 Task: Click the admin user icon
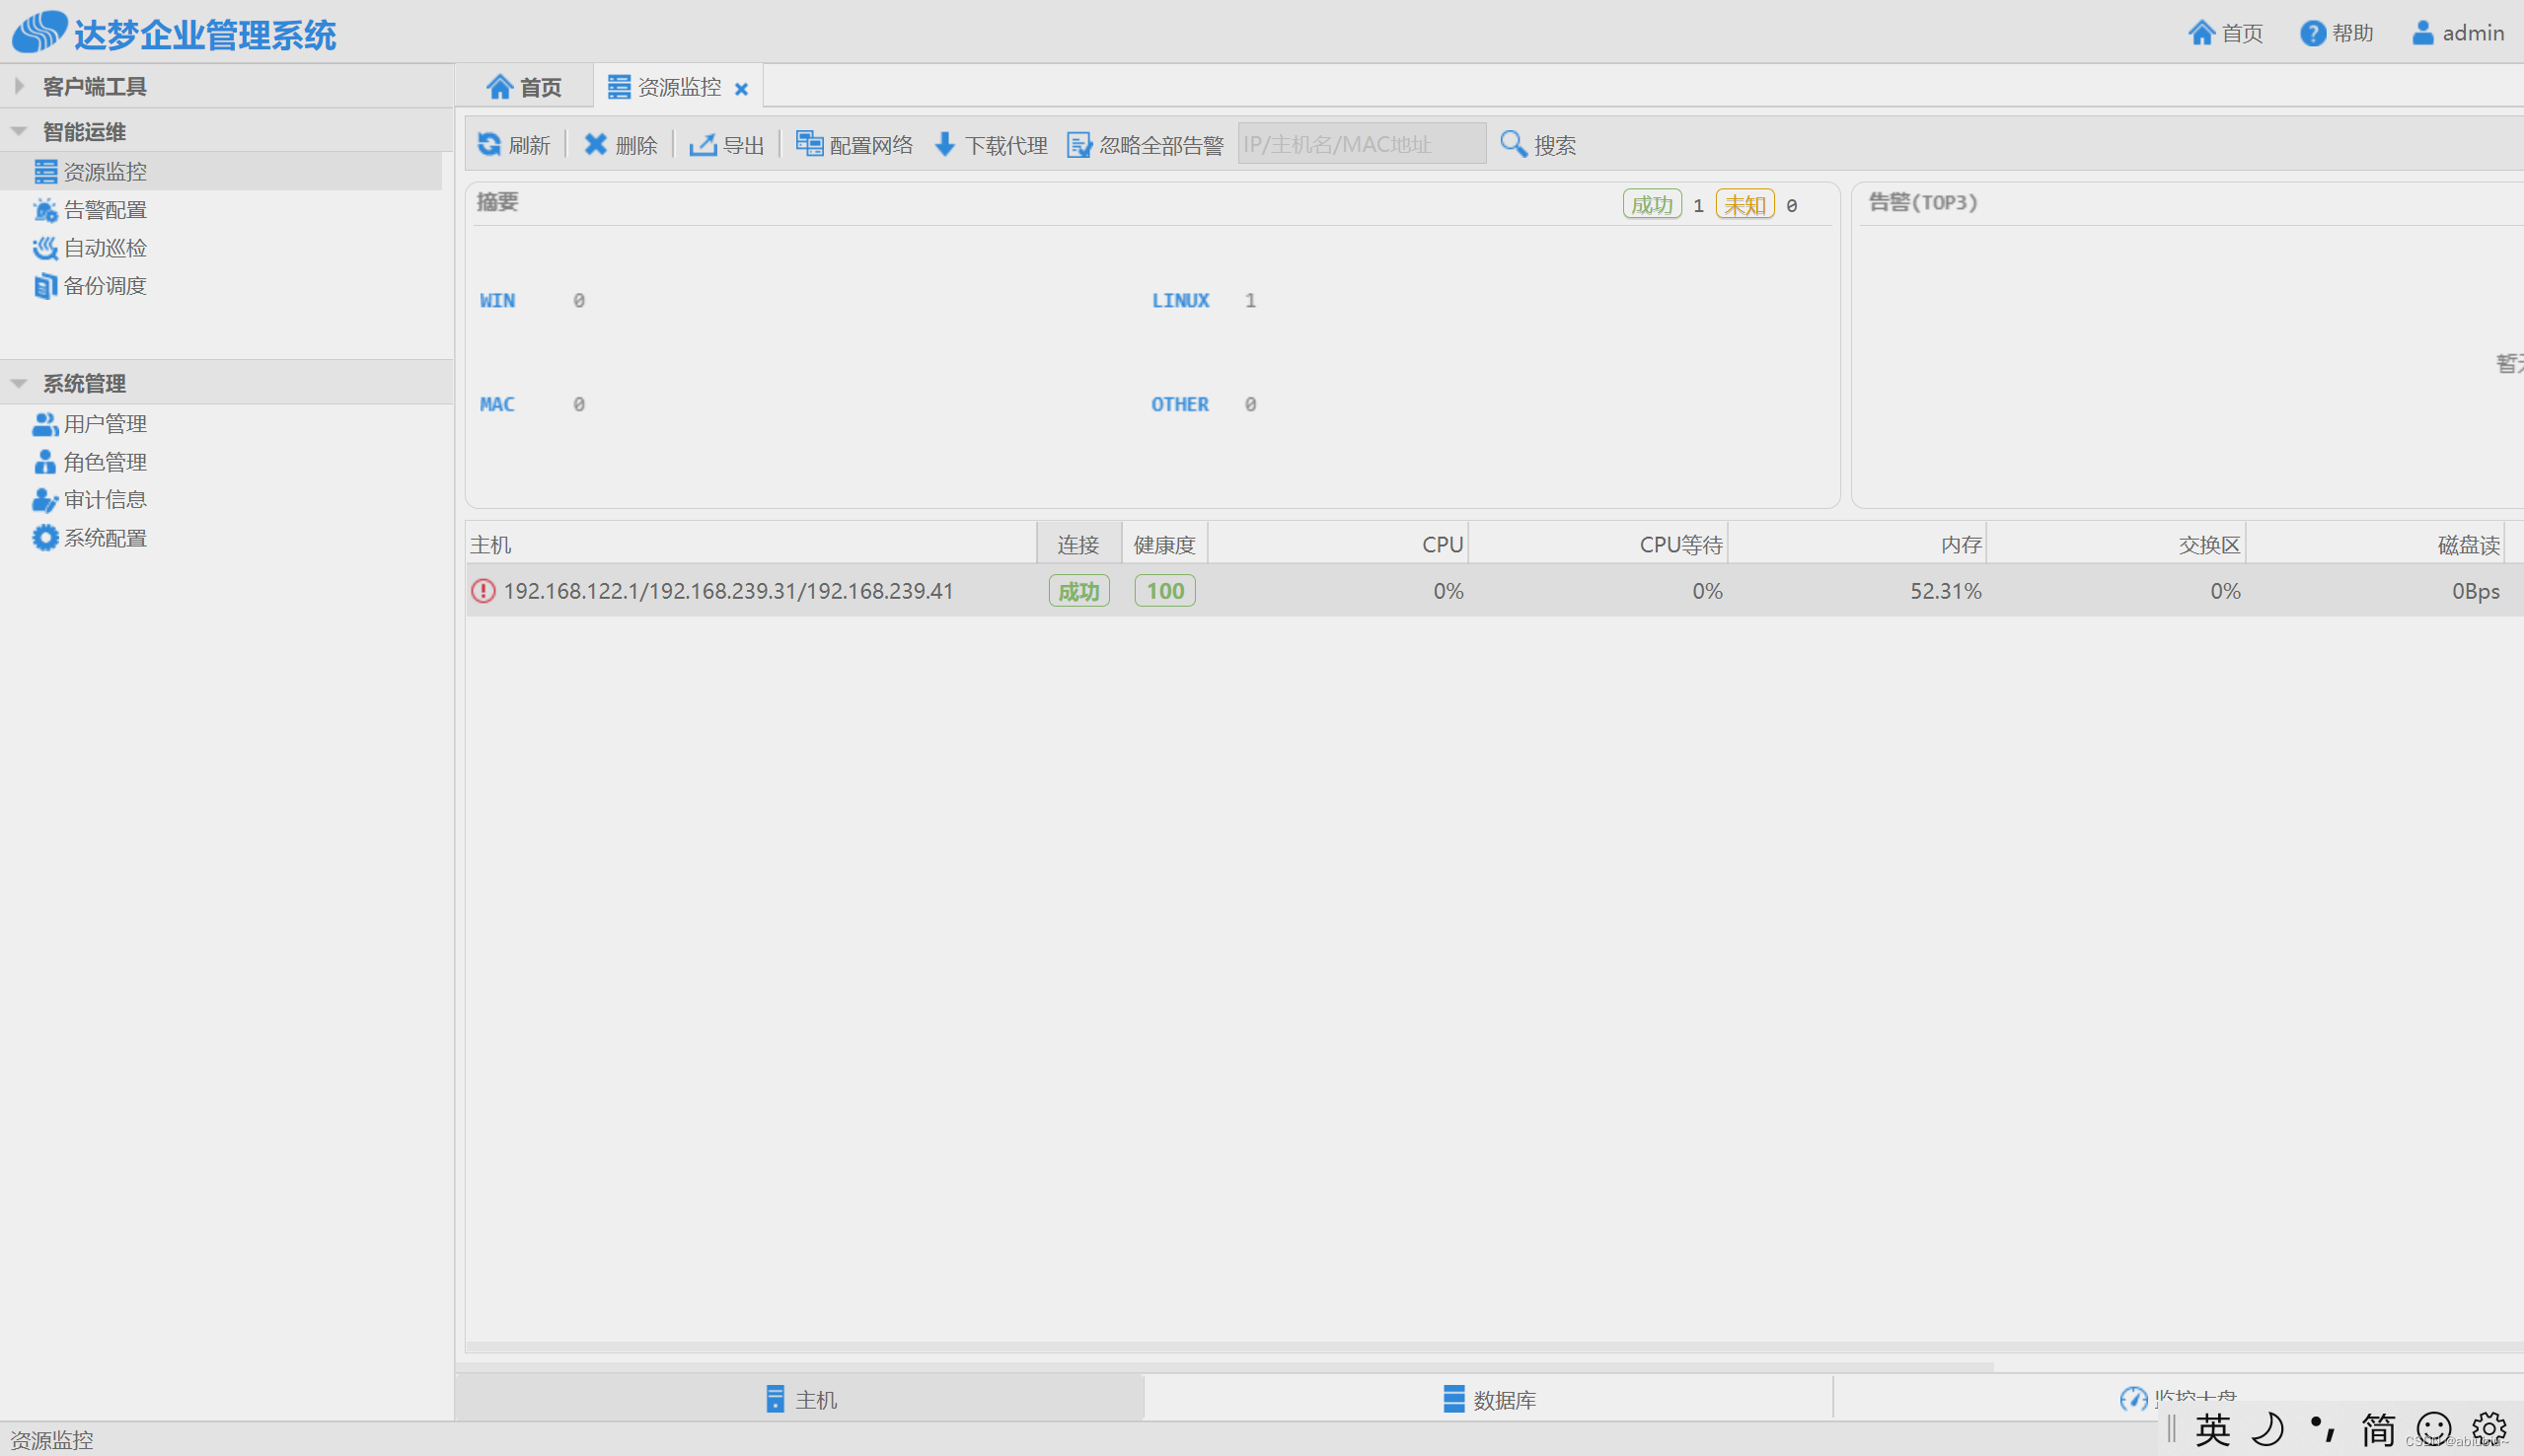point(2423,33)
